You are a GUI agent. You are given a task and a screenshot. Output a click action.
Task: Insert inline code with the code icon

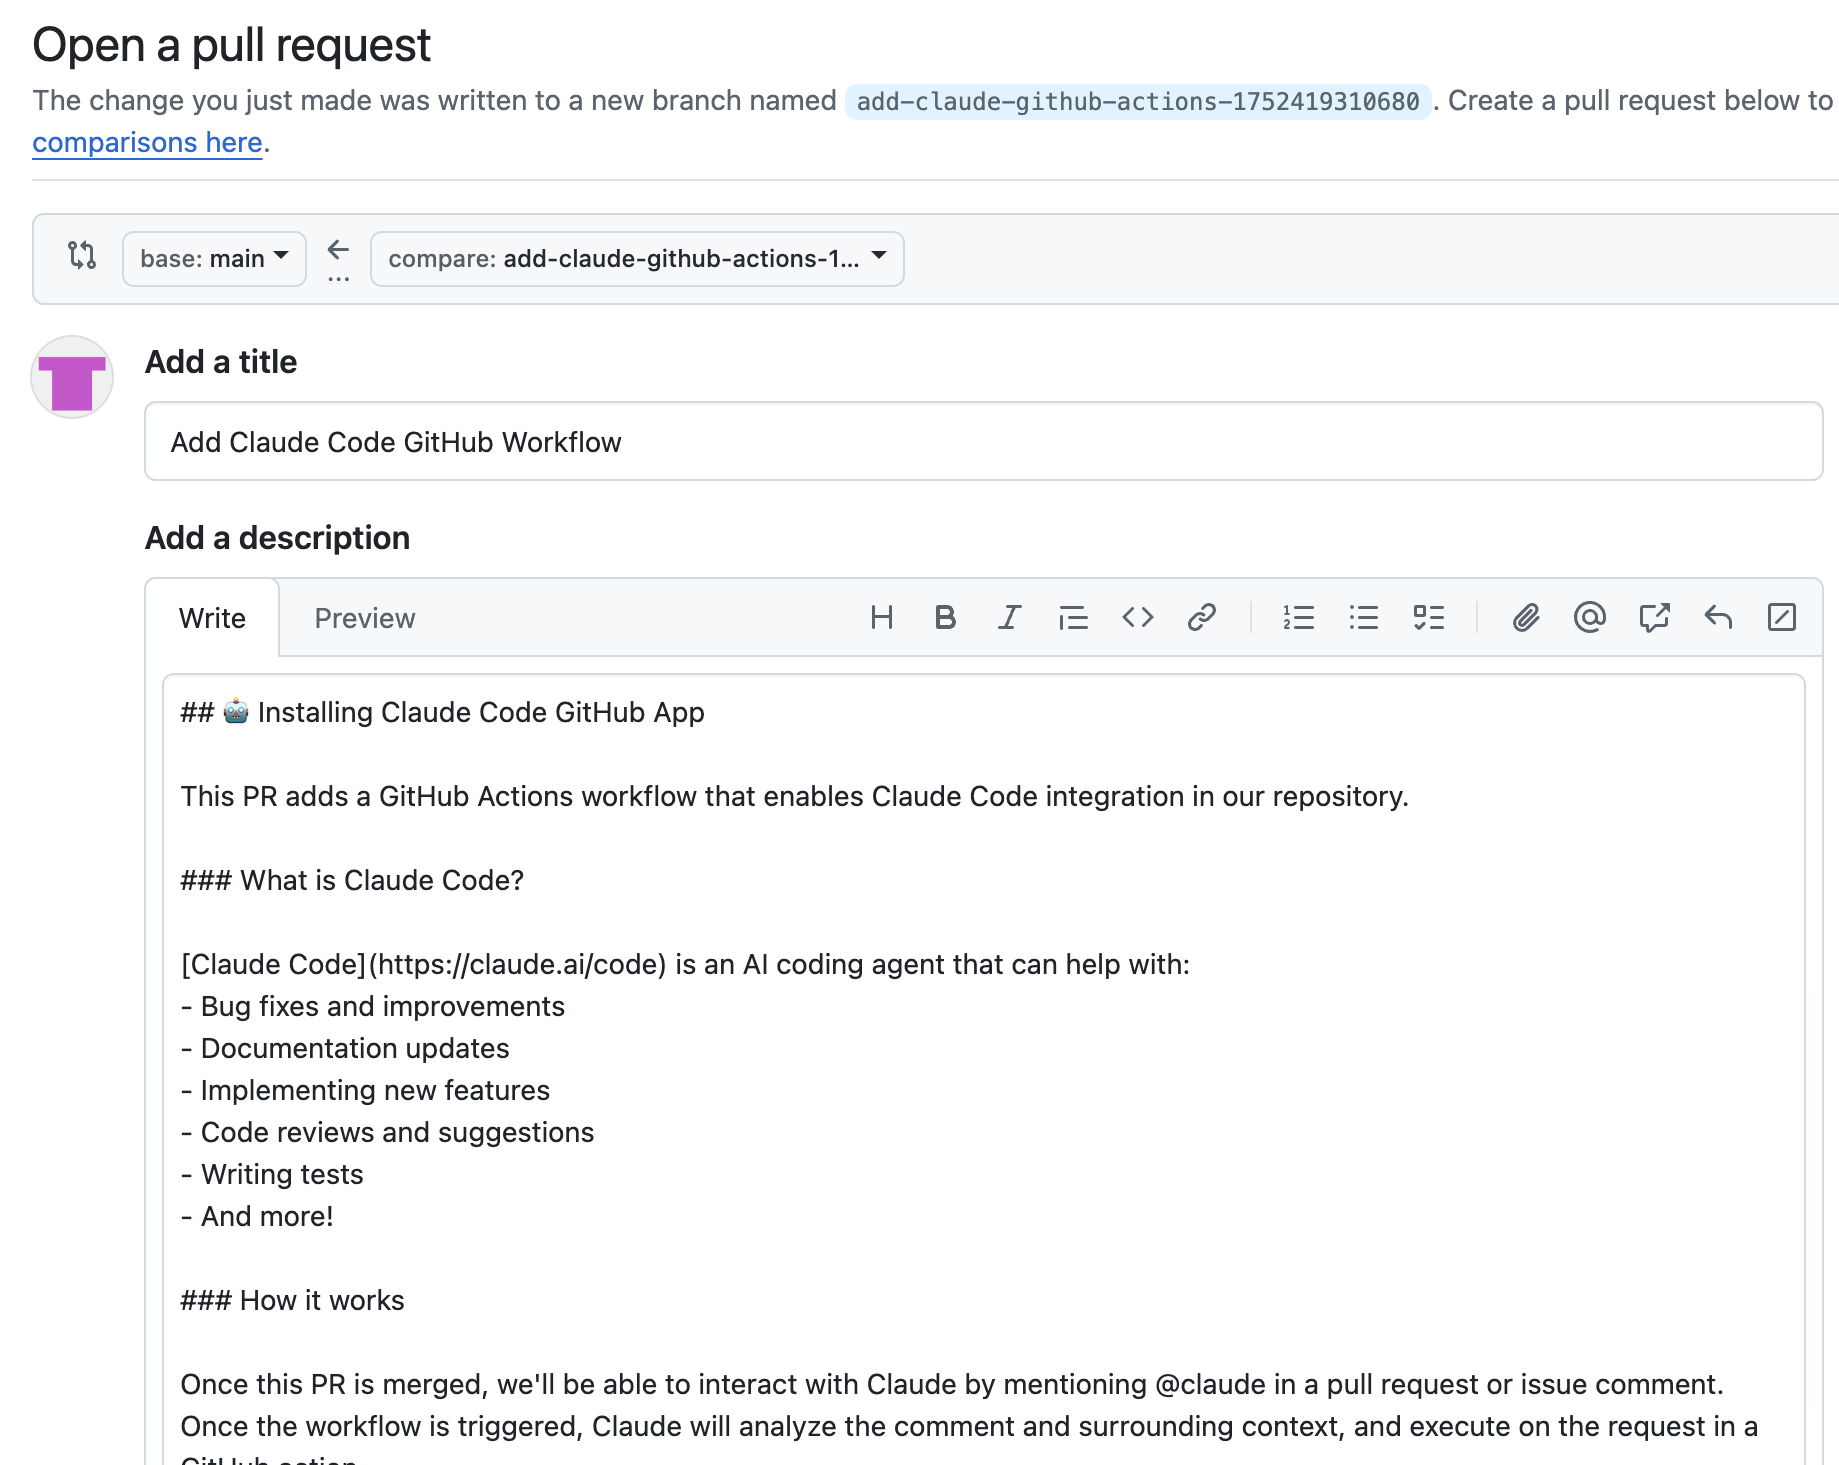click(1137, 617)
